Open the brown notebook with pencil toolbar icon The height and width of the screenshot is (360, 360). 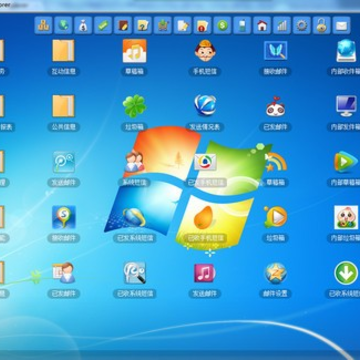point(123,25)
